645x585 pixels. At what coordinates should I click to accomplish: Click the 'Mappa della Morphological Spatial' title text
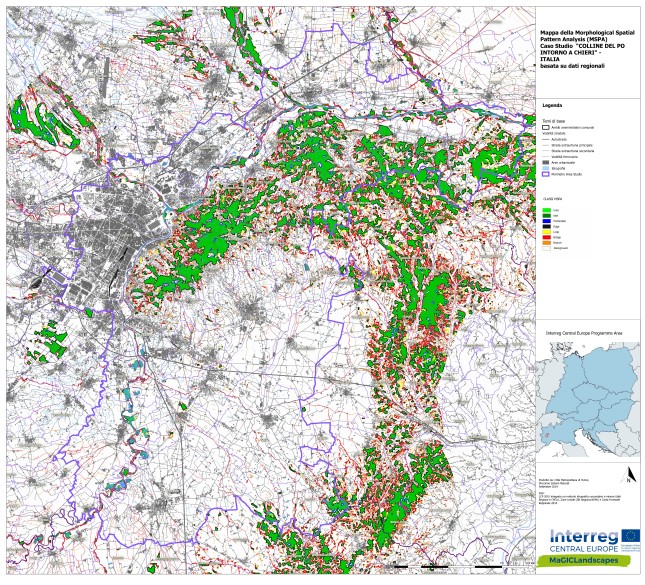587,32
